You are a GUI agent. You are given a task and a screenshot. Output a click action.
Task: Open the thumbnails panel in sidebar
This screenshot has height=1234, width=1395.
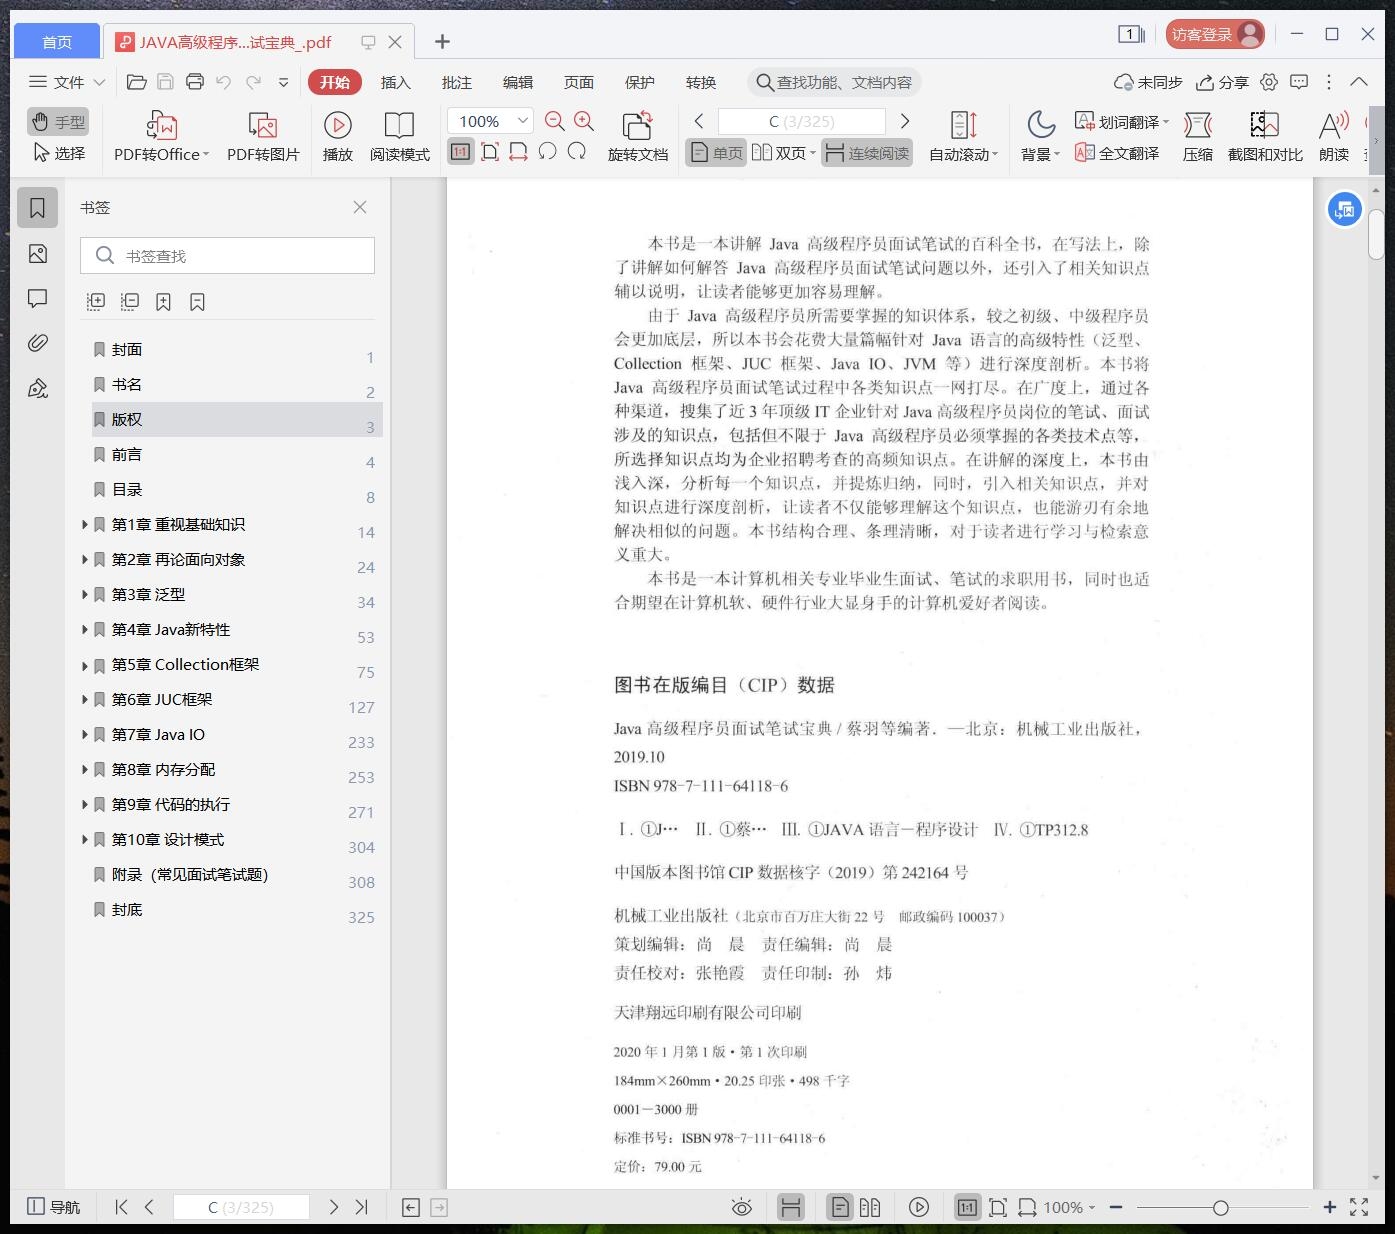point(37,253)
